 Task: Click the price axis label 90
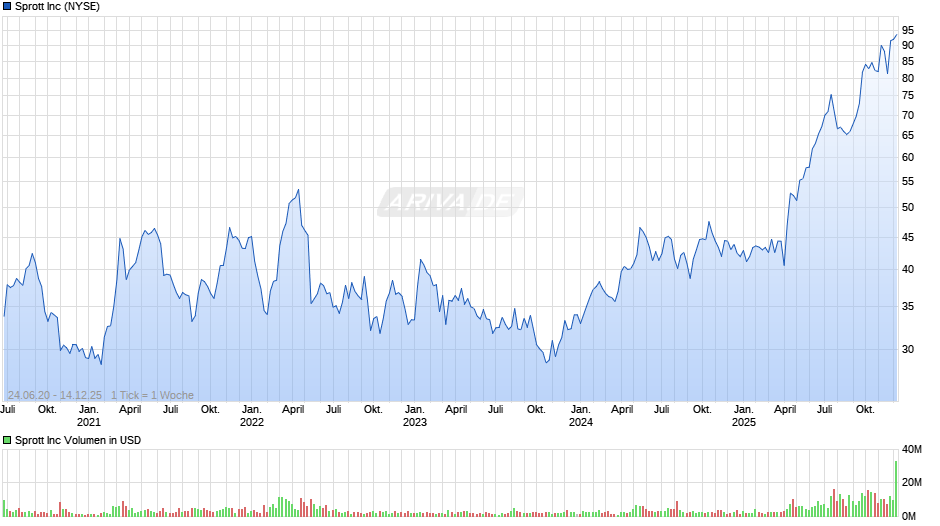[x=908, y=46]
